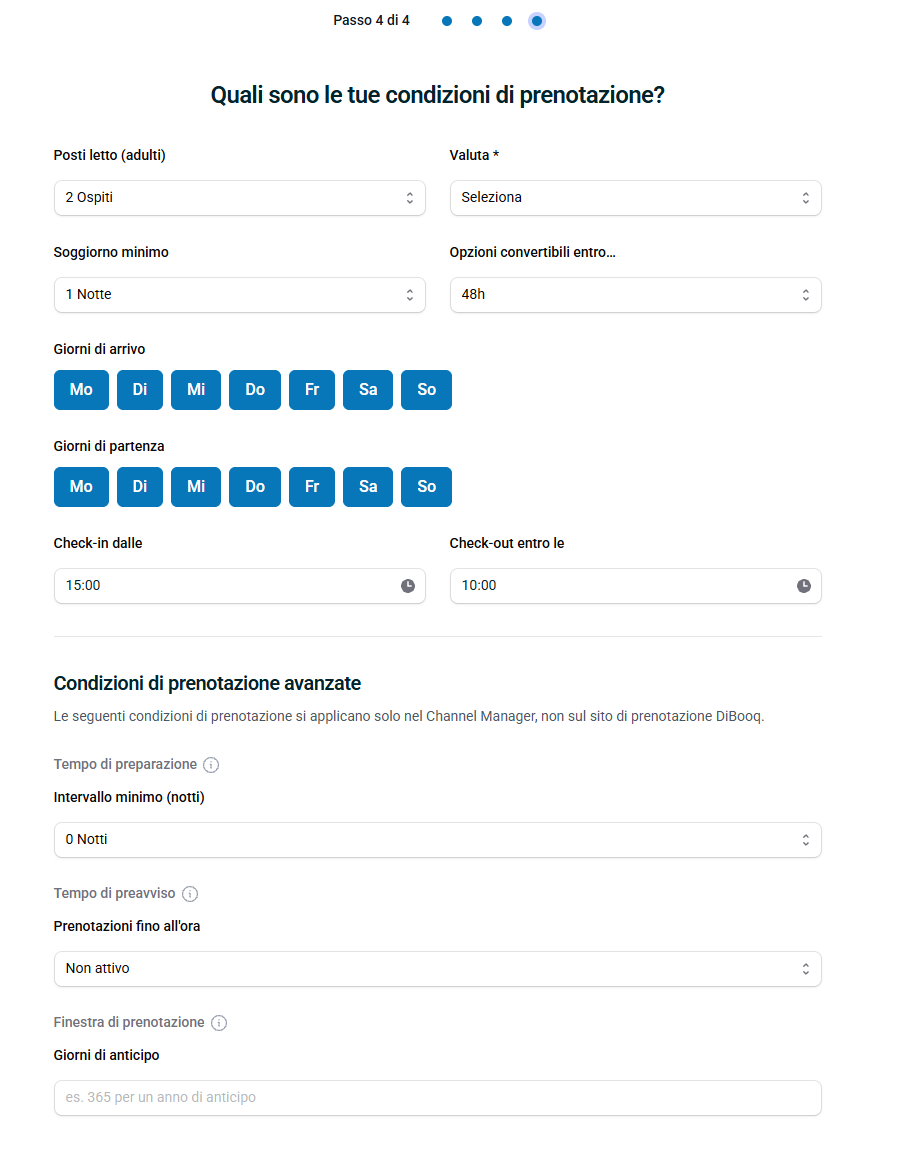
Task: Click the info icon beside Tempo di preparazione
Action: pyautogui.click(x=211, y=765)
